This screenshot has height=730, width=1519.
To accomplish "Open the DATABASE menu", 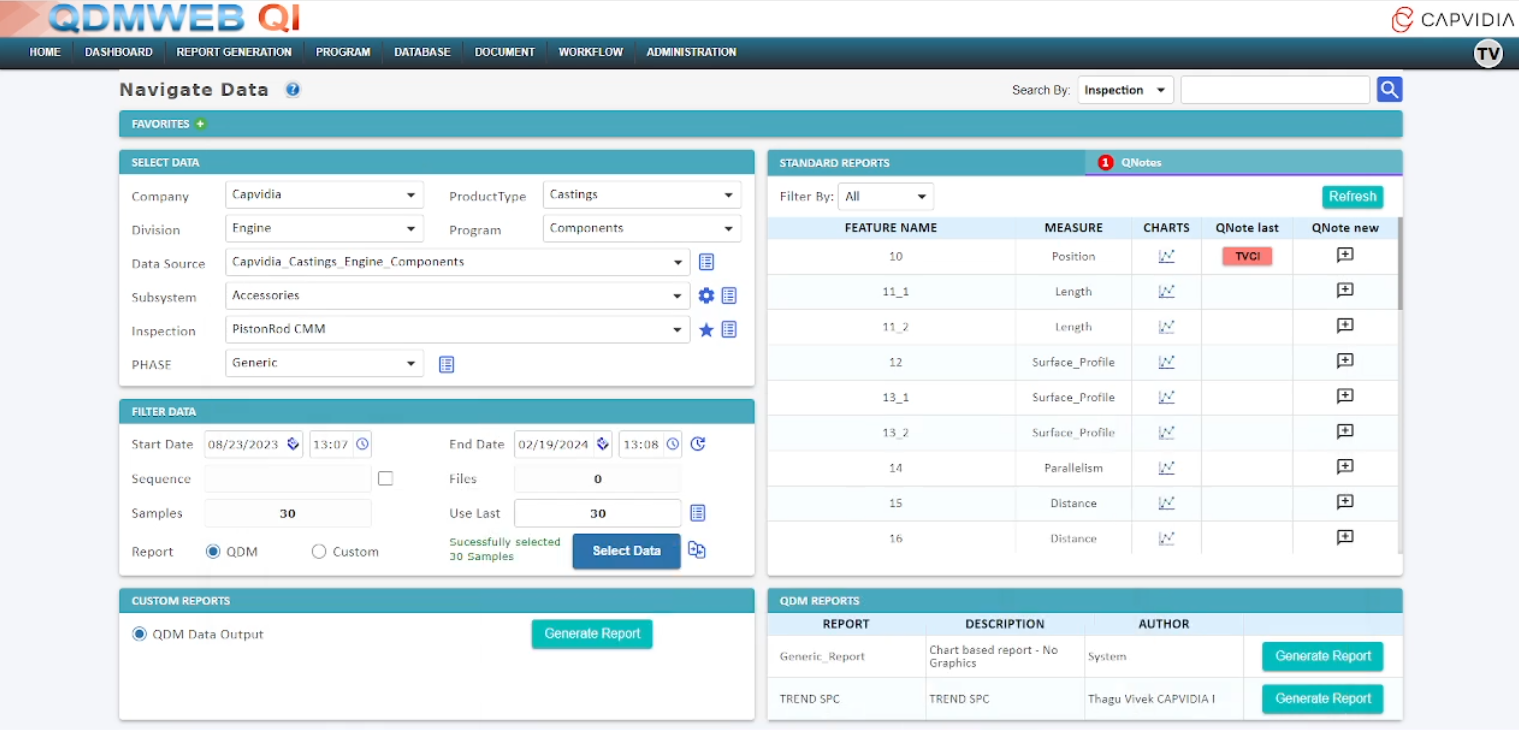I will (x=422, y=52).
